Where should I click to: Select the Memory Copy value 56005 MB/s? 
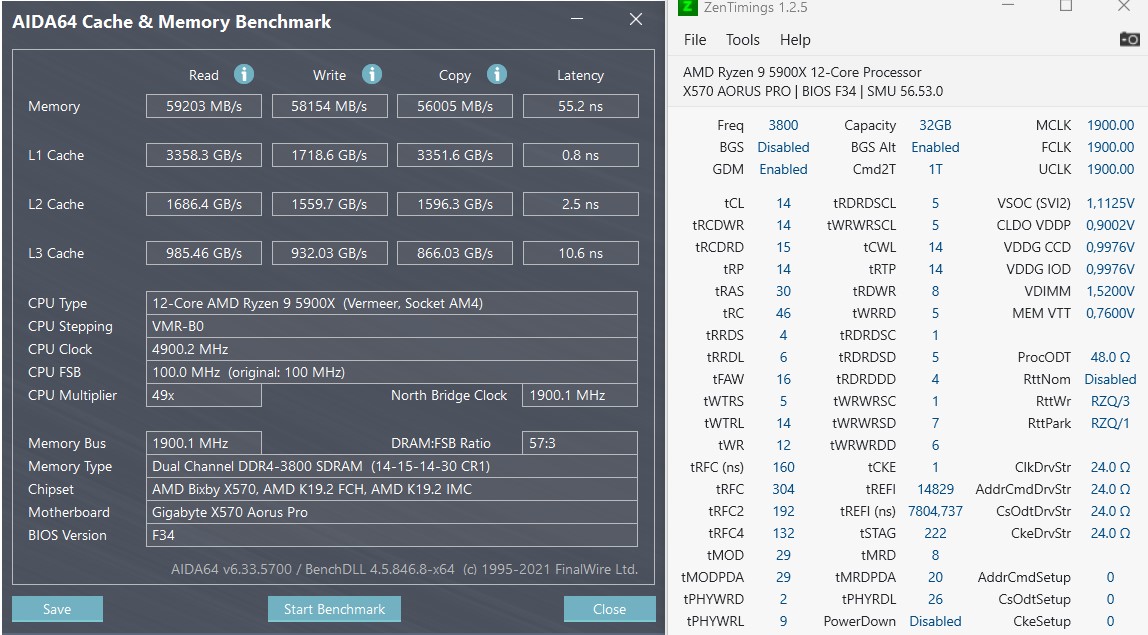pyautogui.click(x=455, y=106)
